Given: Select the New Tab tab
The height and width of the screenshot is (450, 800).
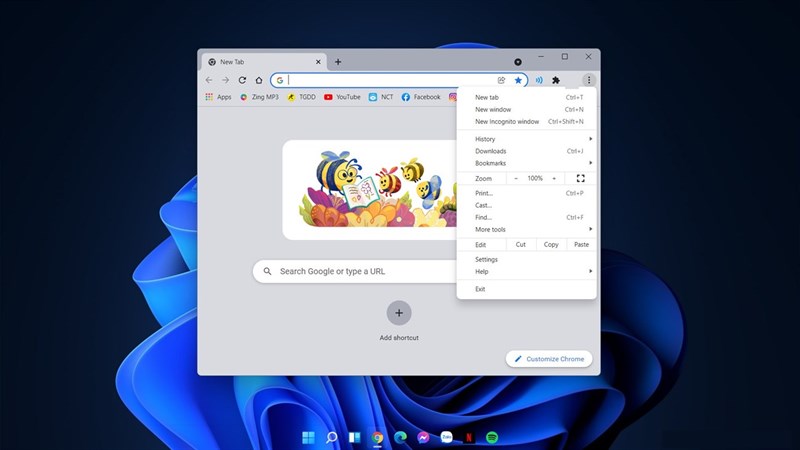Looking at the screenshot, I should coord(264,62).
